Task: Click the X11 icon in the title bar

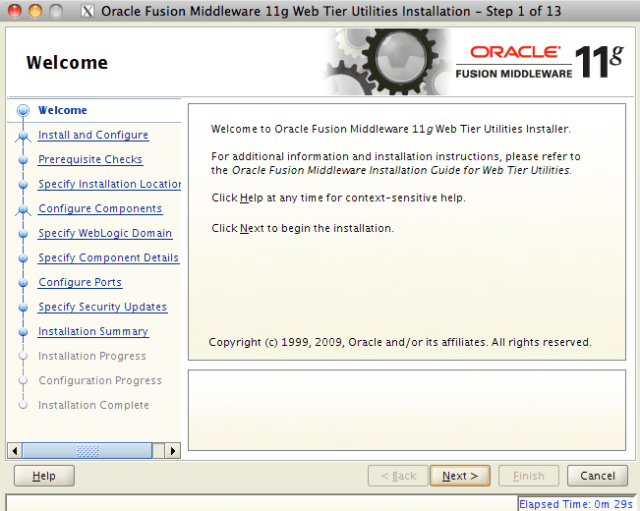Action: pyautogui.click(x=87, y=12)
